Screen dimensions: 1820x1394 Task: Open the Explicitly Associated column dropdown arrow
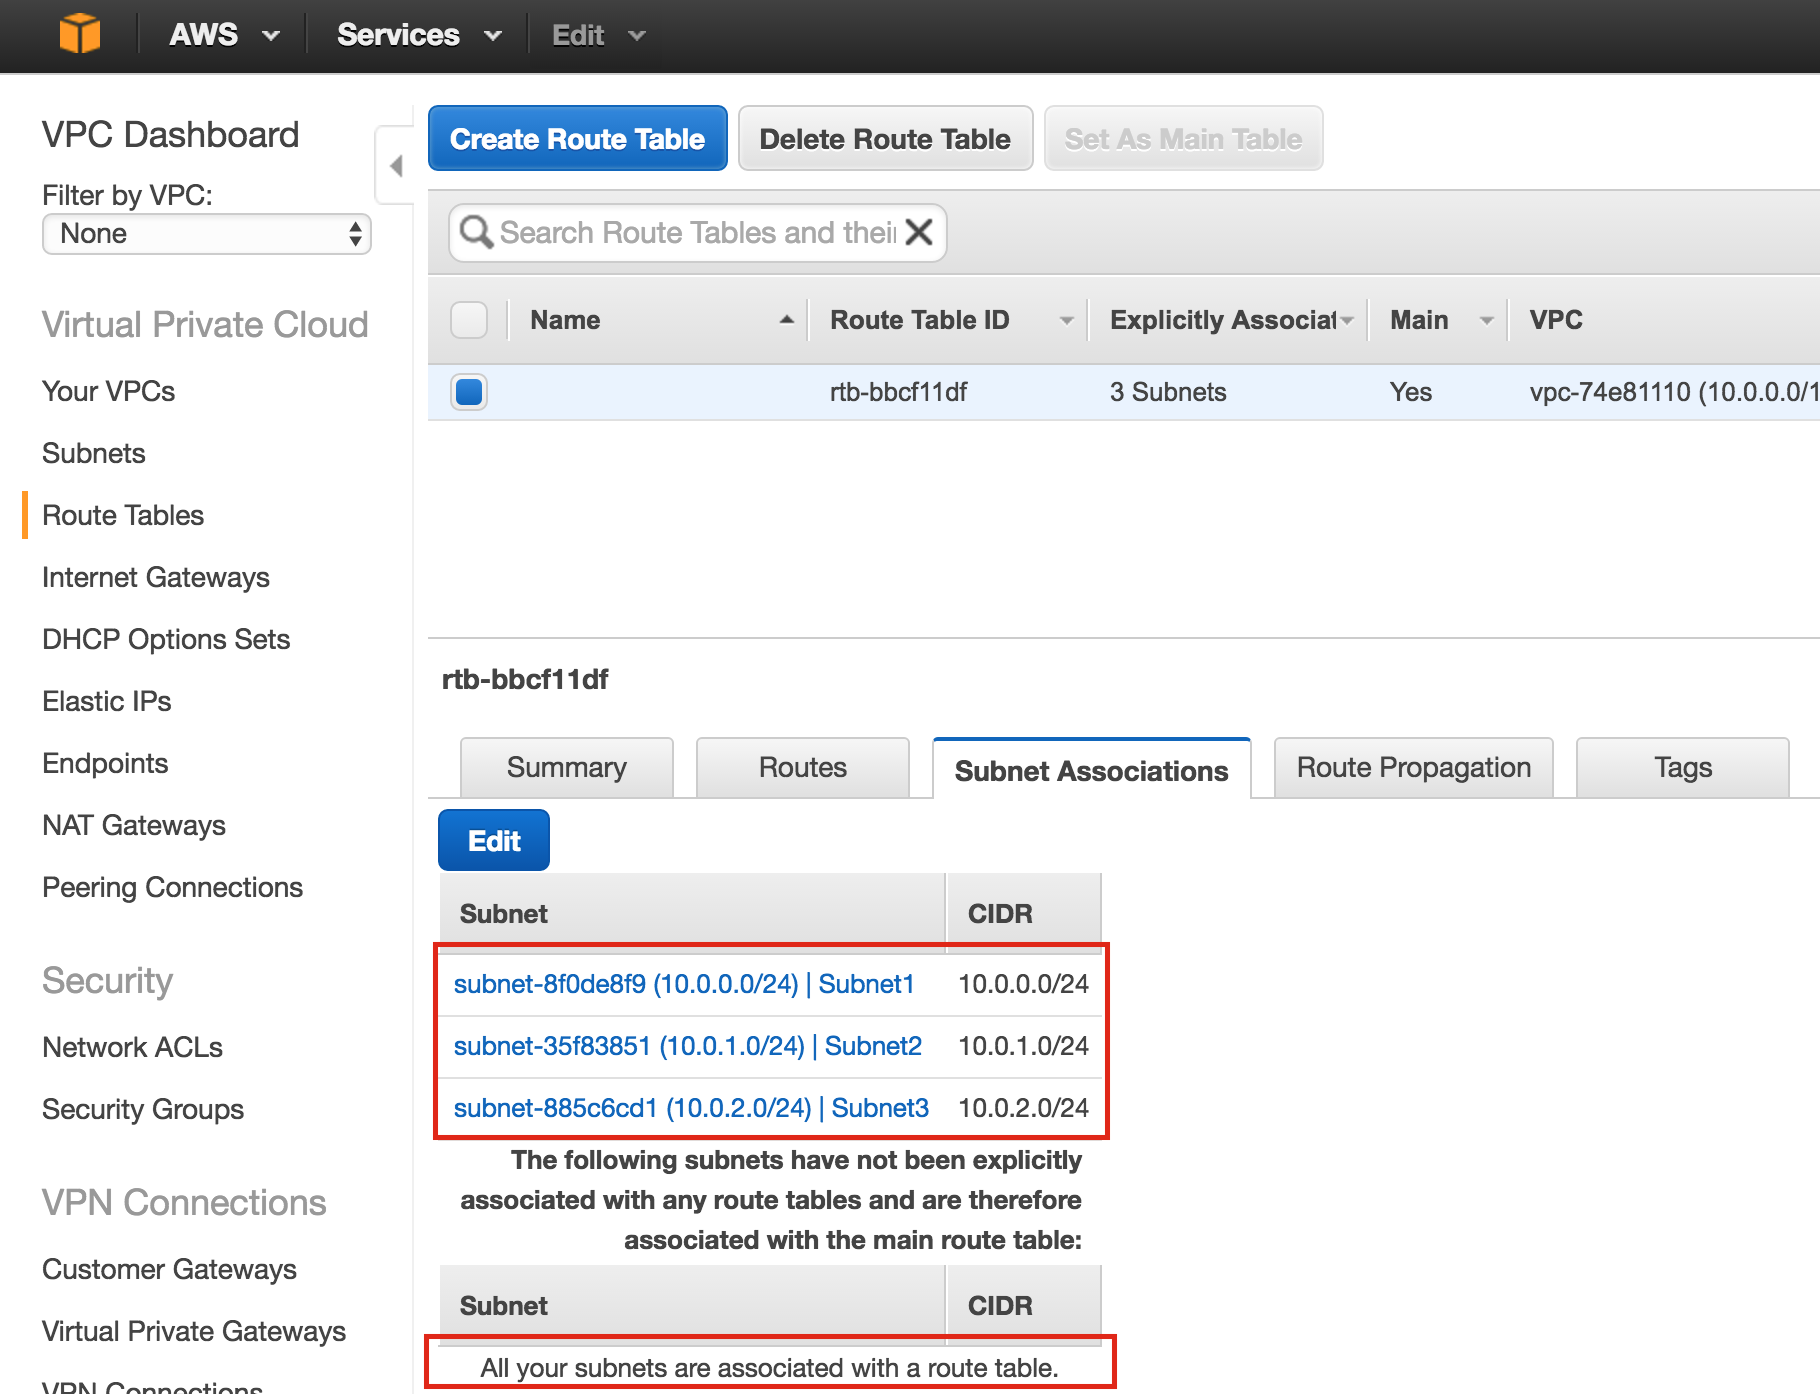pos(1347,321)
